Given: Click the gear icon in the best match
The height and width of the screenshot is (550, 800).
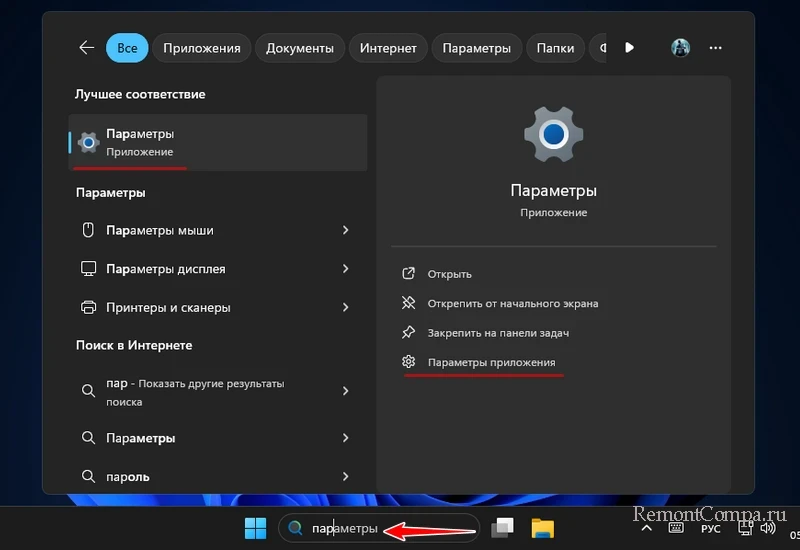Looking at the screenshot, I should point(88,142).
